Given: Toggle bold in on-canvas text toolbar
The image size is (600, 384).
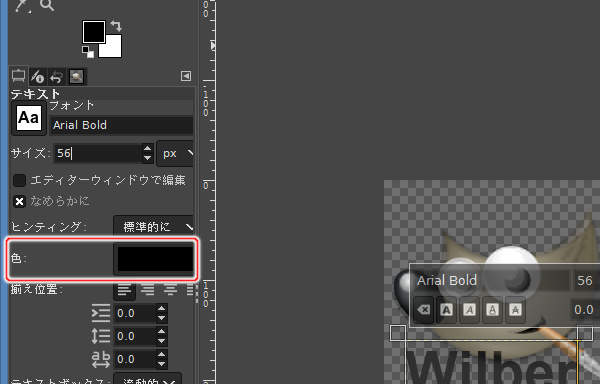Looking at the screenshot, I should [446, 310].
